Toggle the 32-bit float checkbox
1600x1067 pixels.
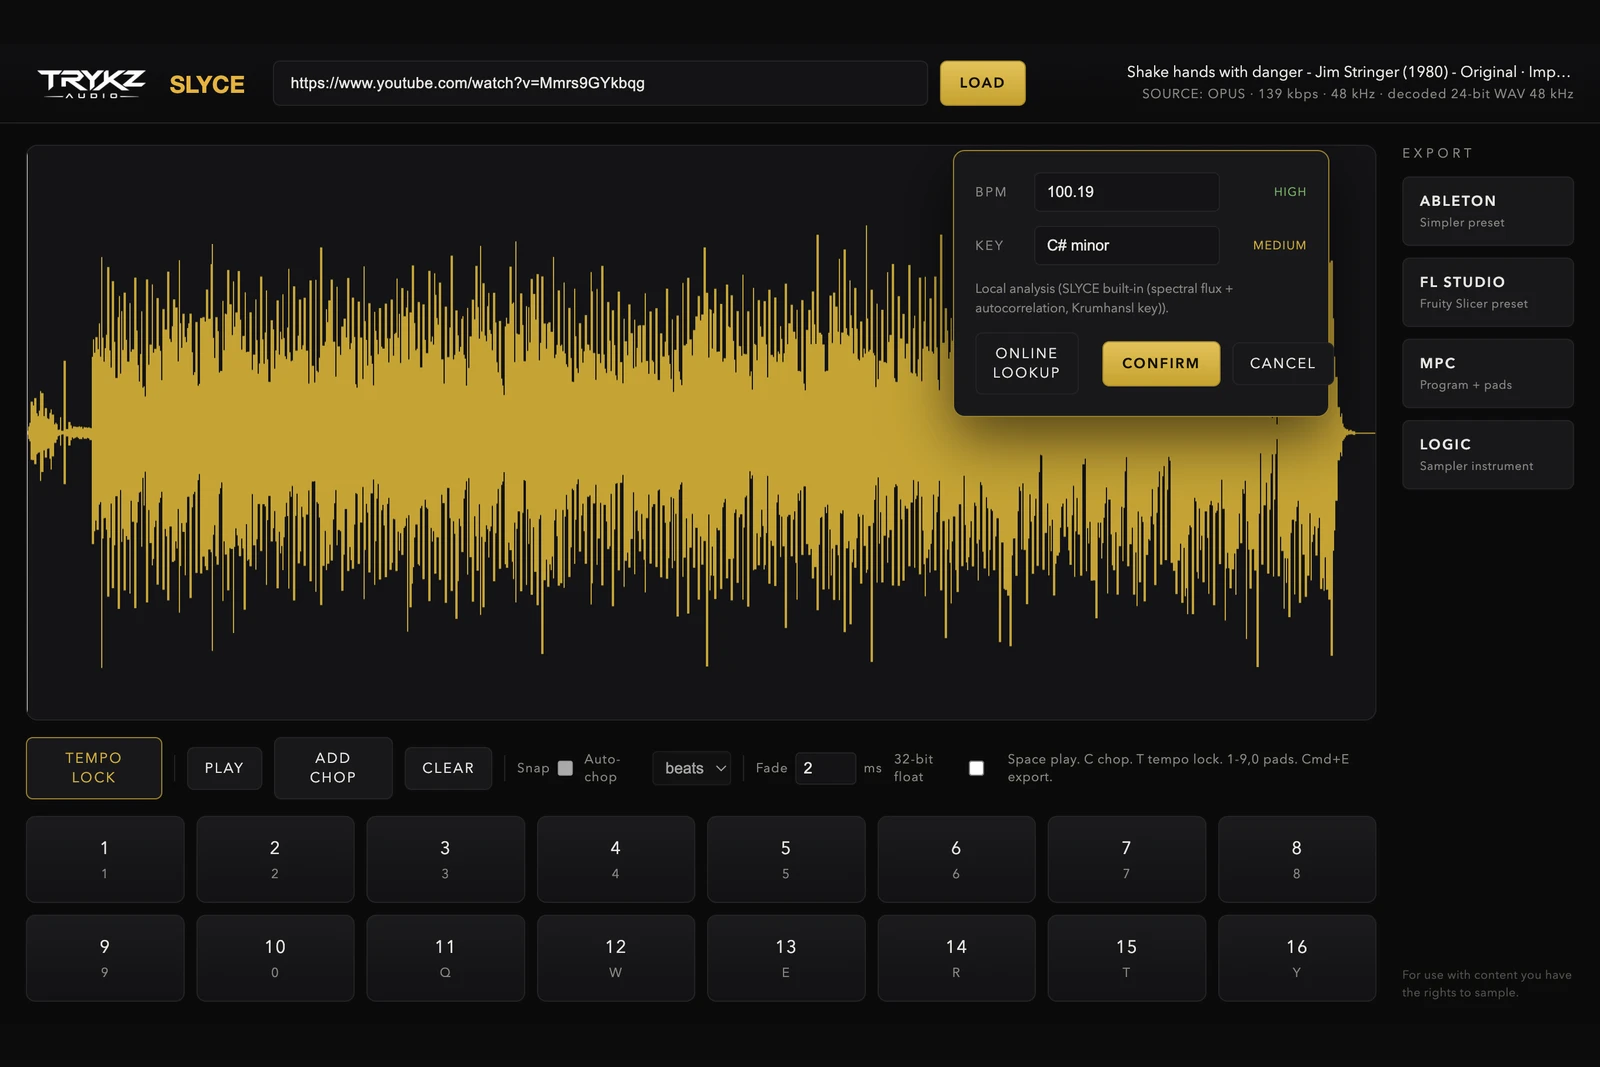point(976,768)
